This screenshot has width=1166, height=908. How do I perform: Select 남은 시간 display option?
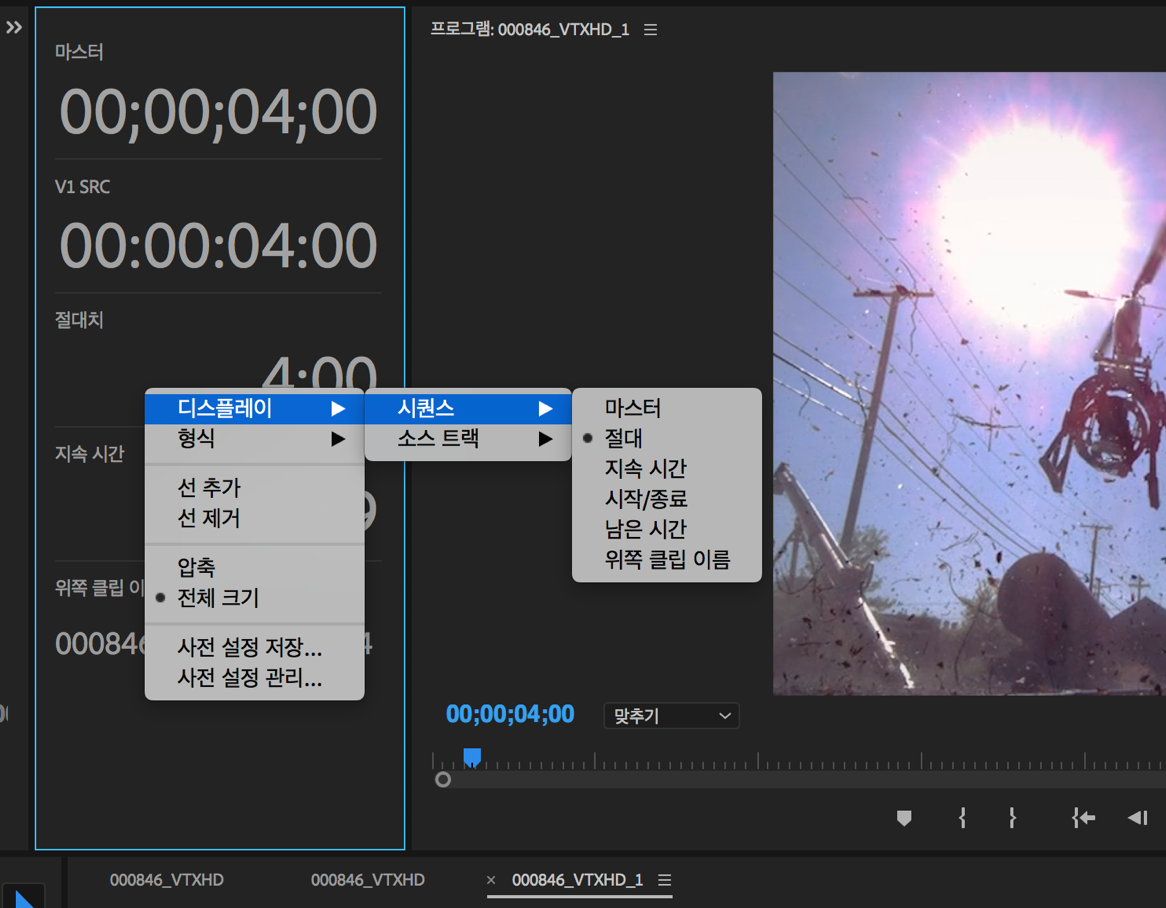pos(666,529)
